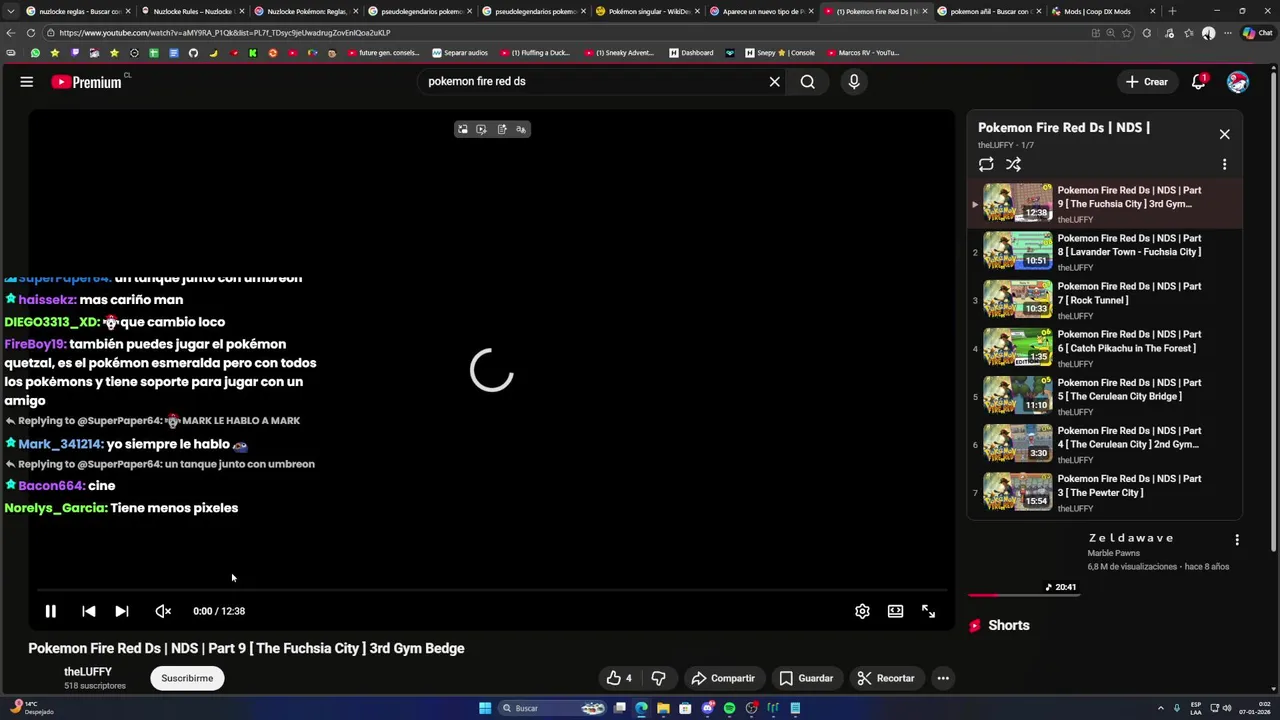The height and width of the screenshot is (720, 1280).
Task: Save video with Guardar button
Action: (806, 678)
